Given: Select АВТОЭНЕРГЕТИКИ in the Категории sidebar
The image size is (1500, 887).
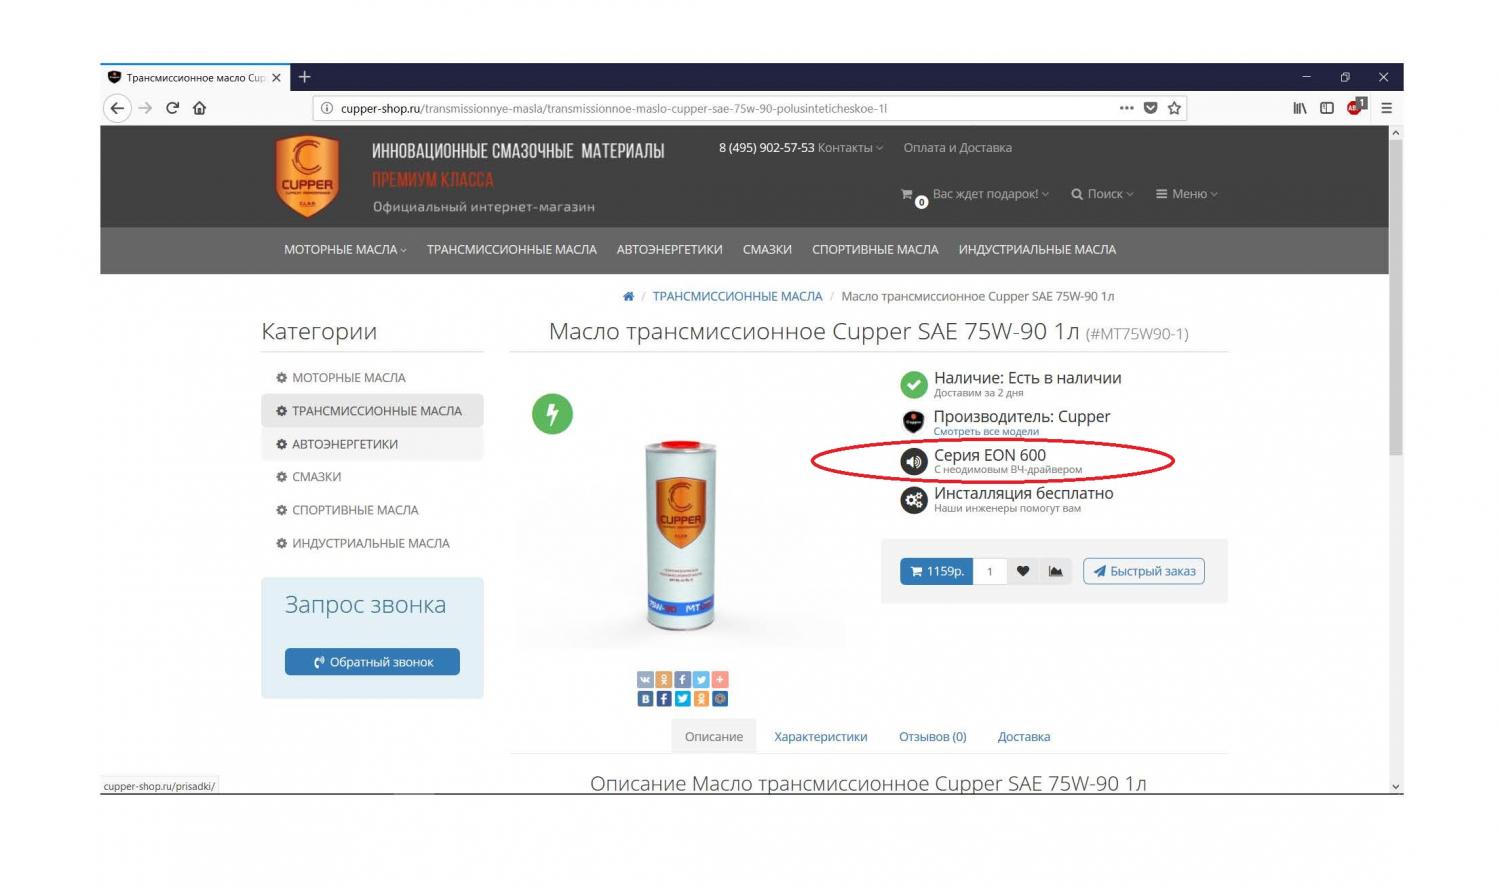Looking at the screenshot, I should coord(372,444).
